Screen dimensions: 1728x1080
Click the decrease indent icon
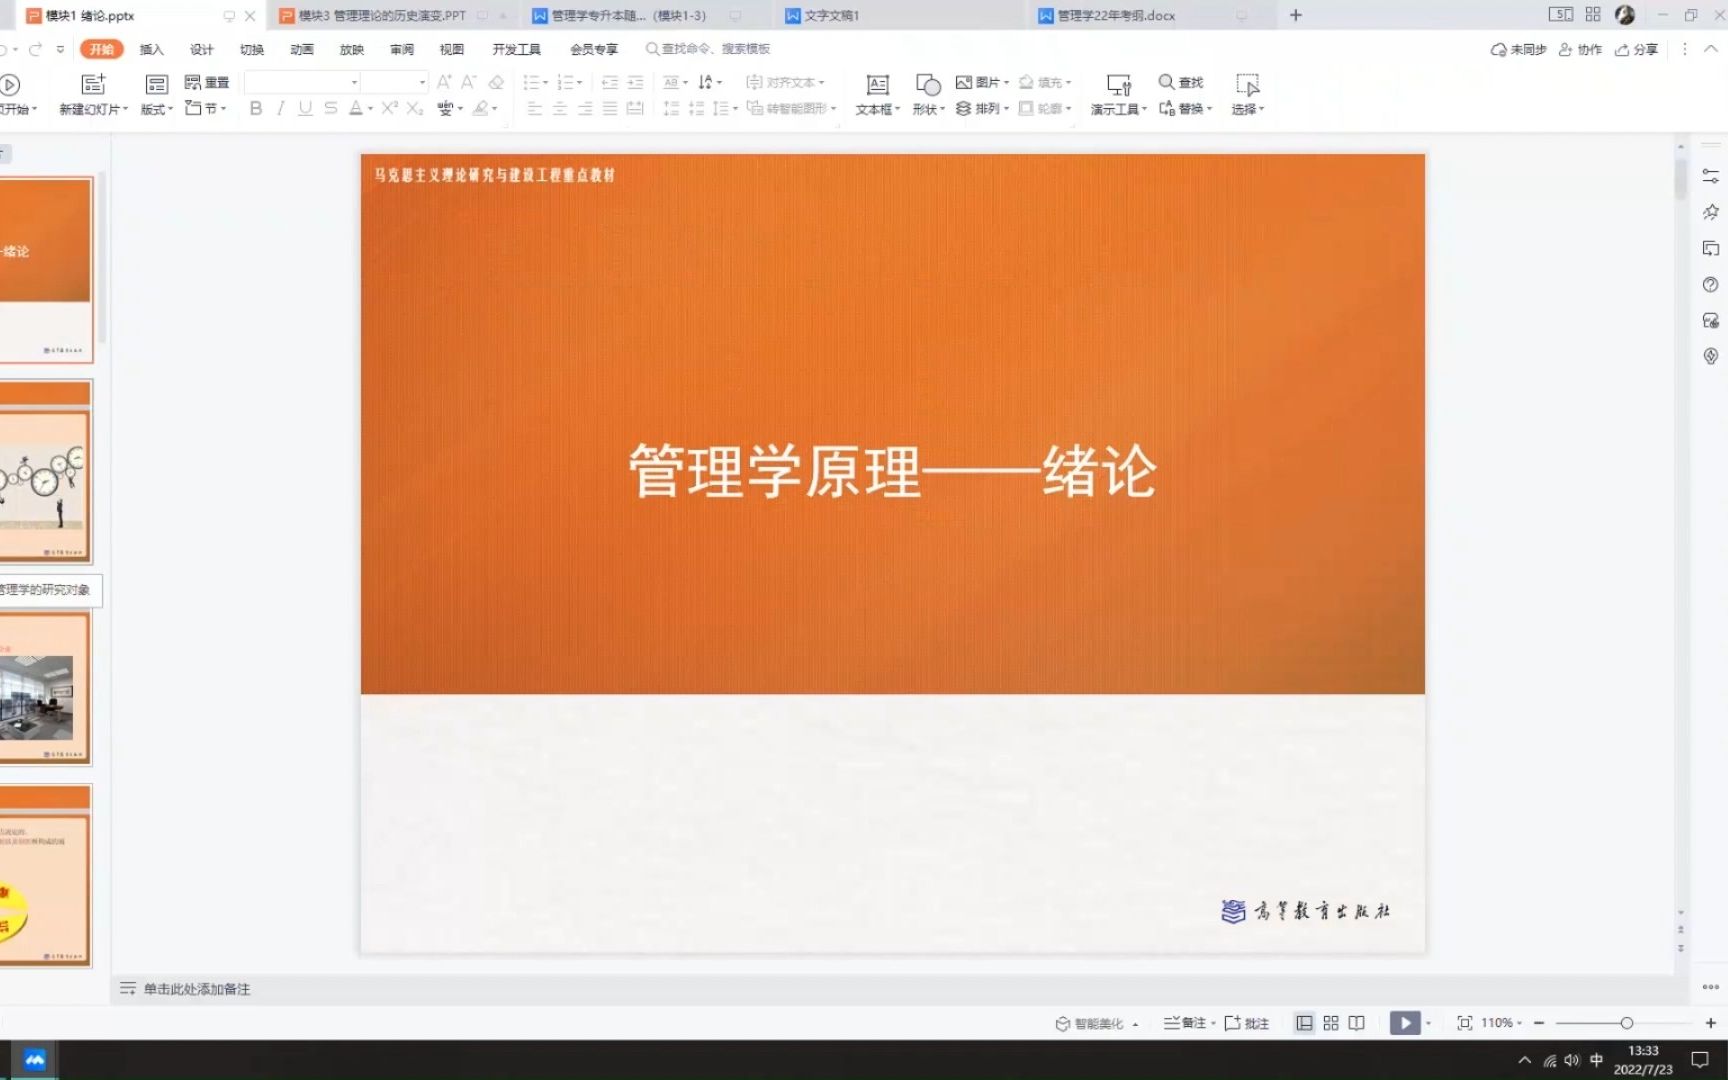[x=609, y=82]
